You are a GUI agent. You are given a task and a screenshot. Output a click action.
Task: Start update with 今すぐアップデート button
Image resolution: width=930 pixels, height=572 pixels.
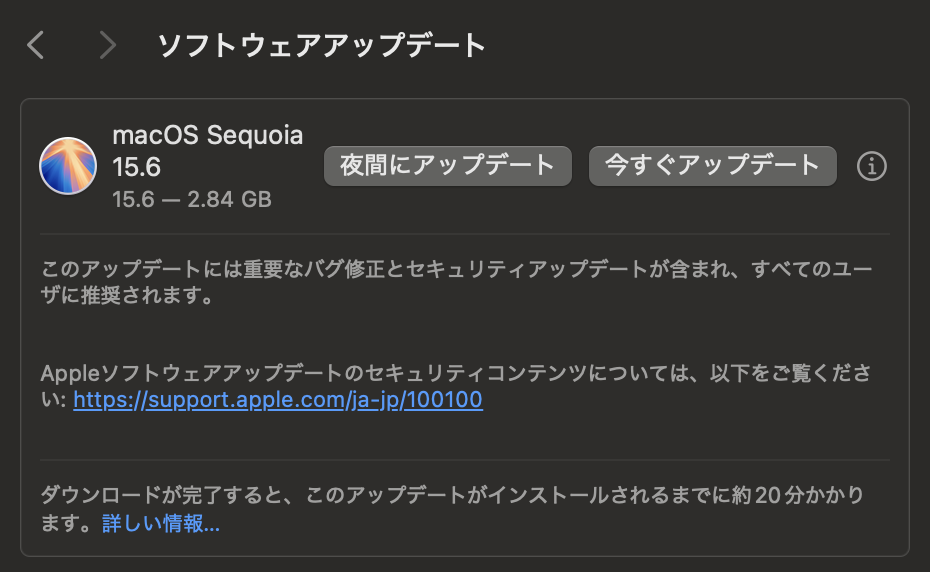[x=712, y=166]
